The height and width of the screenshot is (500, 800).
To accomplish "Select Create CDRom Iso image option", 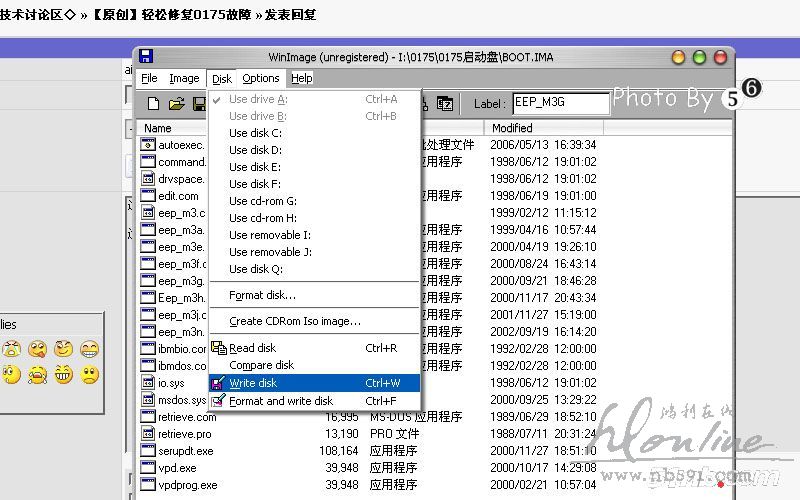I will [294, 321].
